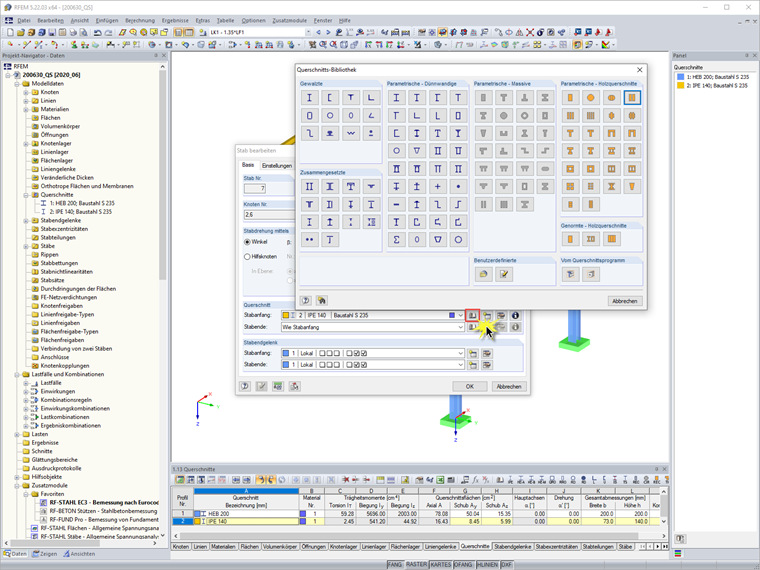The image size is (760, 570).
Task: Select Hilfsknoten radio button
Action: 247,256
